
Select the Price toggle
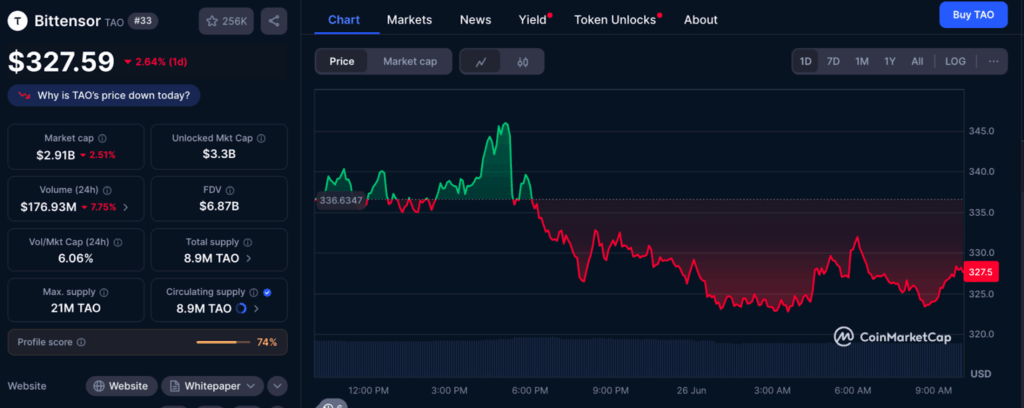pos(342,61)
